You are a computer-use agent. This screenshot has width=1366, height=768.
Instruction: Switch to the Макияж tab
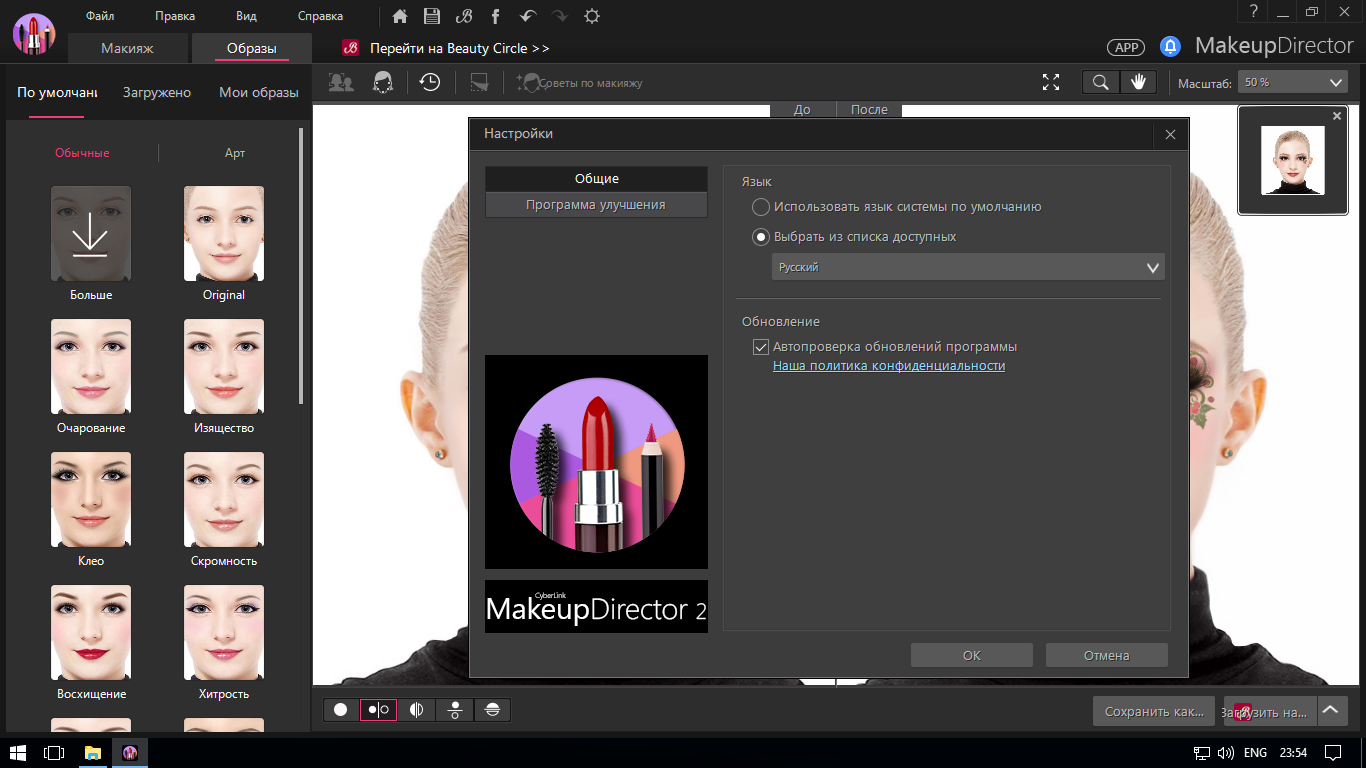(127, 48)
